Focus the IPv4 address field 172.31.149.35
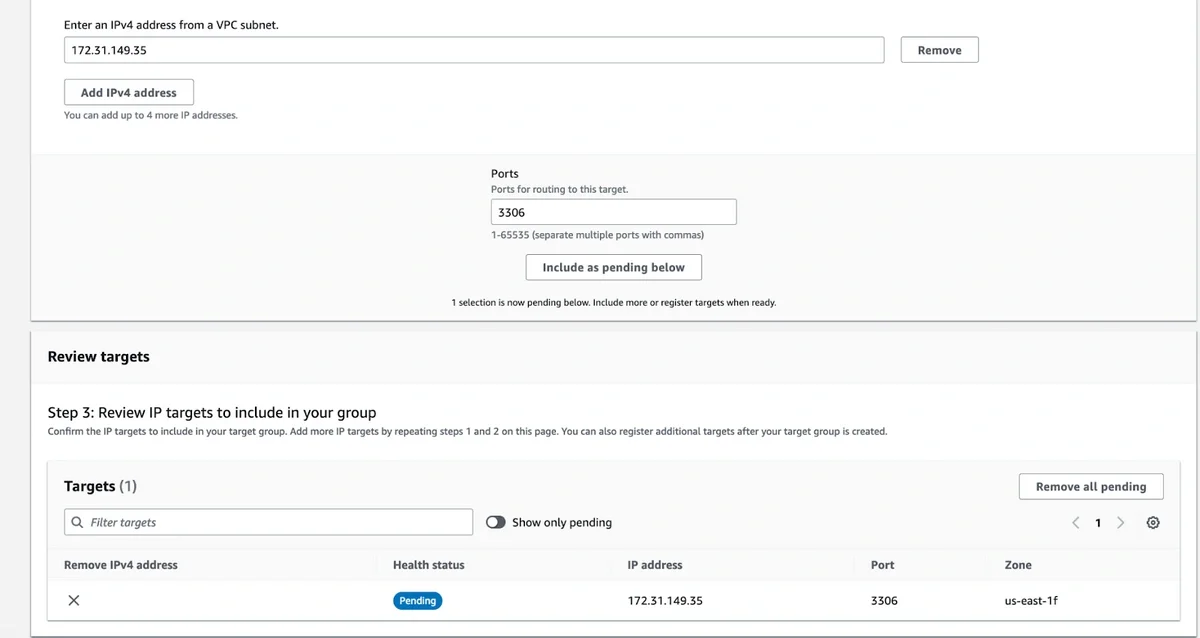Screen dimensions: 1200x638 474,50
